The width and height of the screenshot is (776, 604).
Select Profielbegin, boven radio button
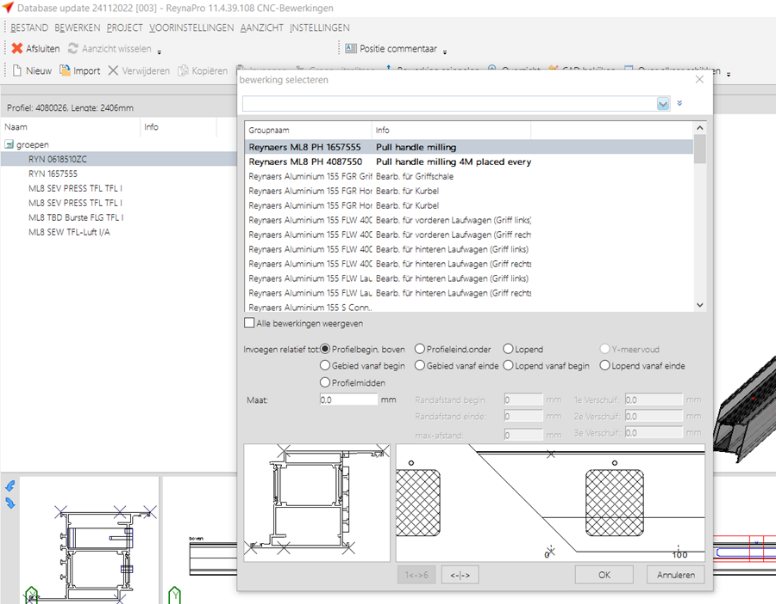pyautogui.click(x=325, y=349)
